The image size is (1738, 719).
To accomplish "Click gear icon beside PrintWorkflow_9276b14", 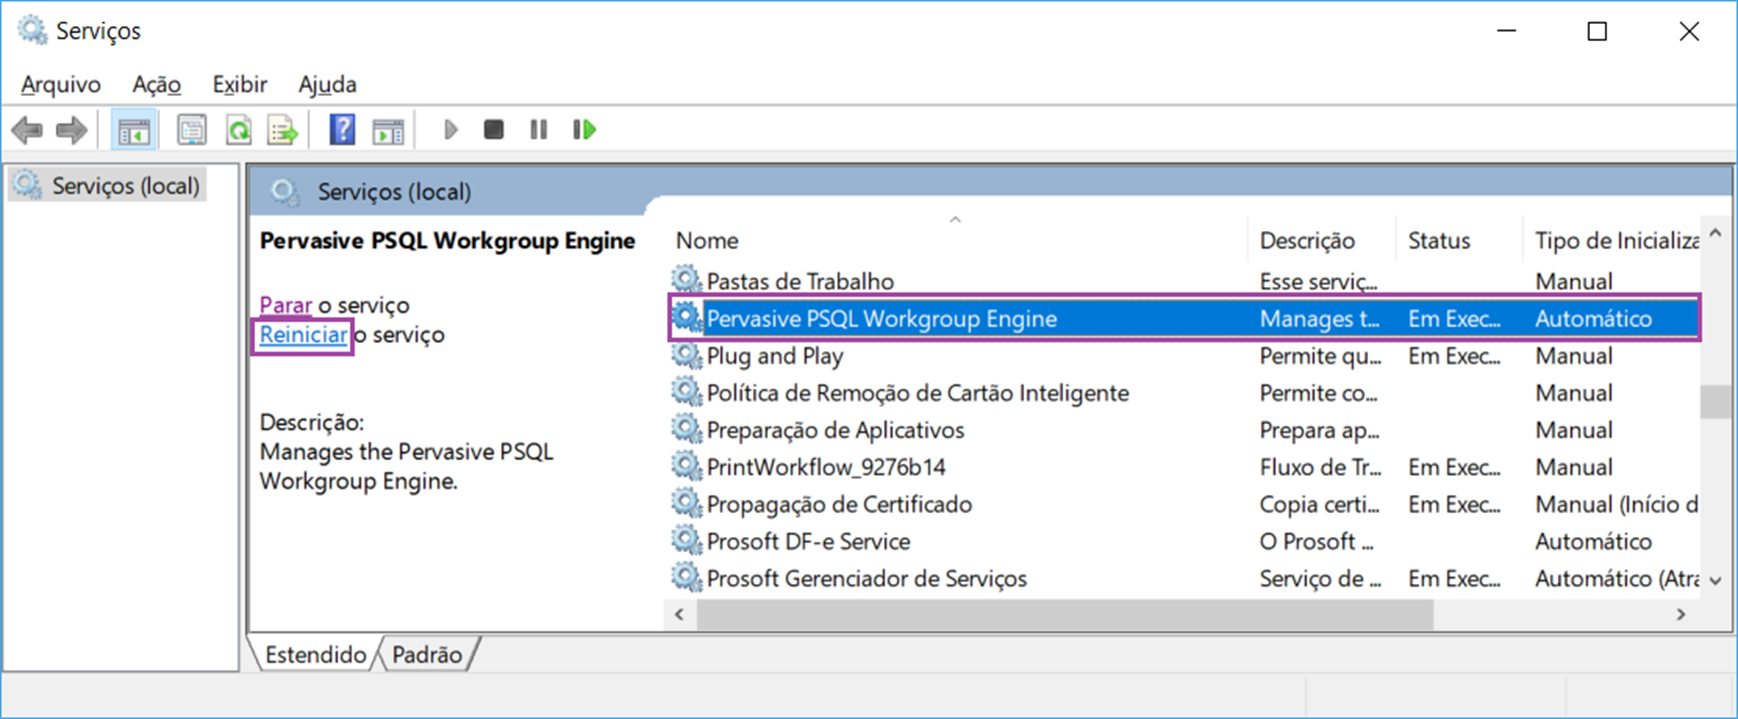I will pyautogui.click(x=686, y=466).
